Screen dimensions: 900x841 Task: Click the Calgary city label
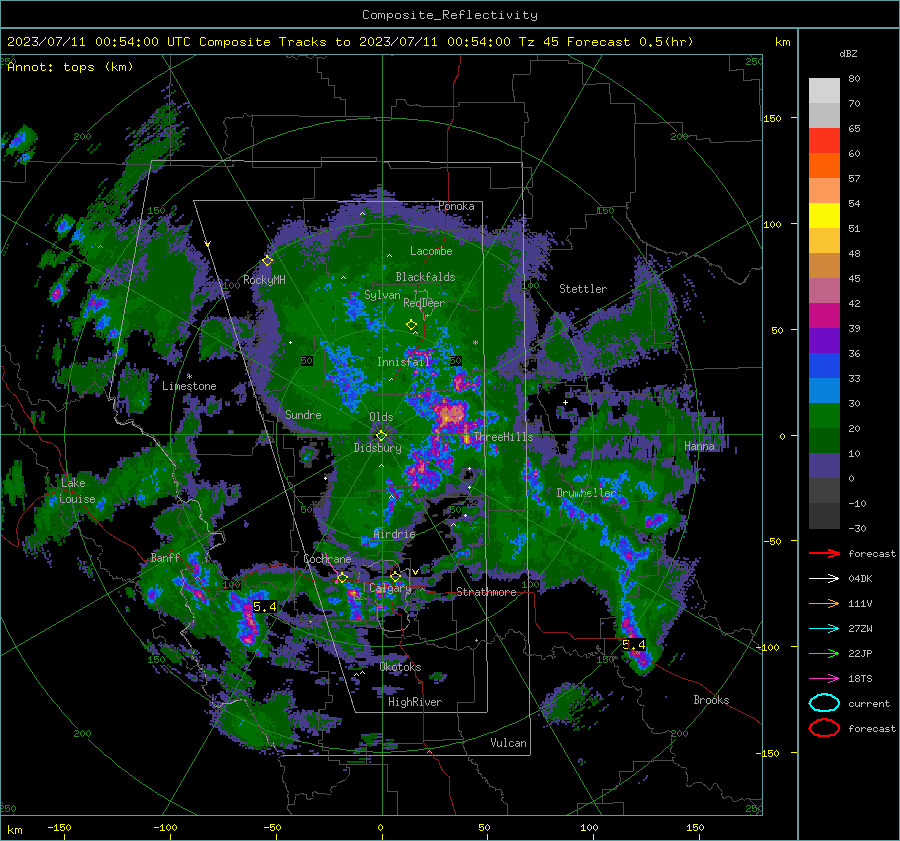point(390,588)
